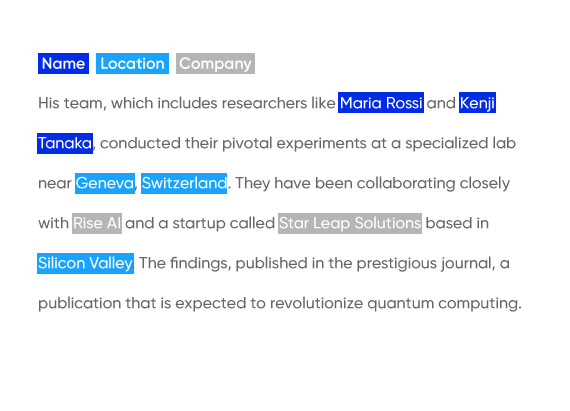
Task: Click the Switzerland location highlight
Action: 184,184
